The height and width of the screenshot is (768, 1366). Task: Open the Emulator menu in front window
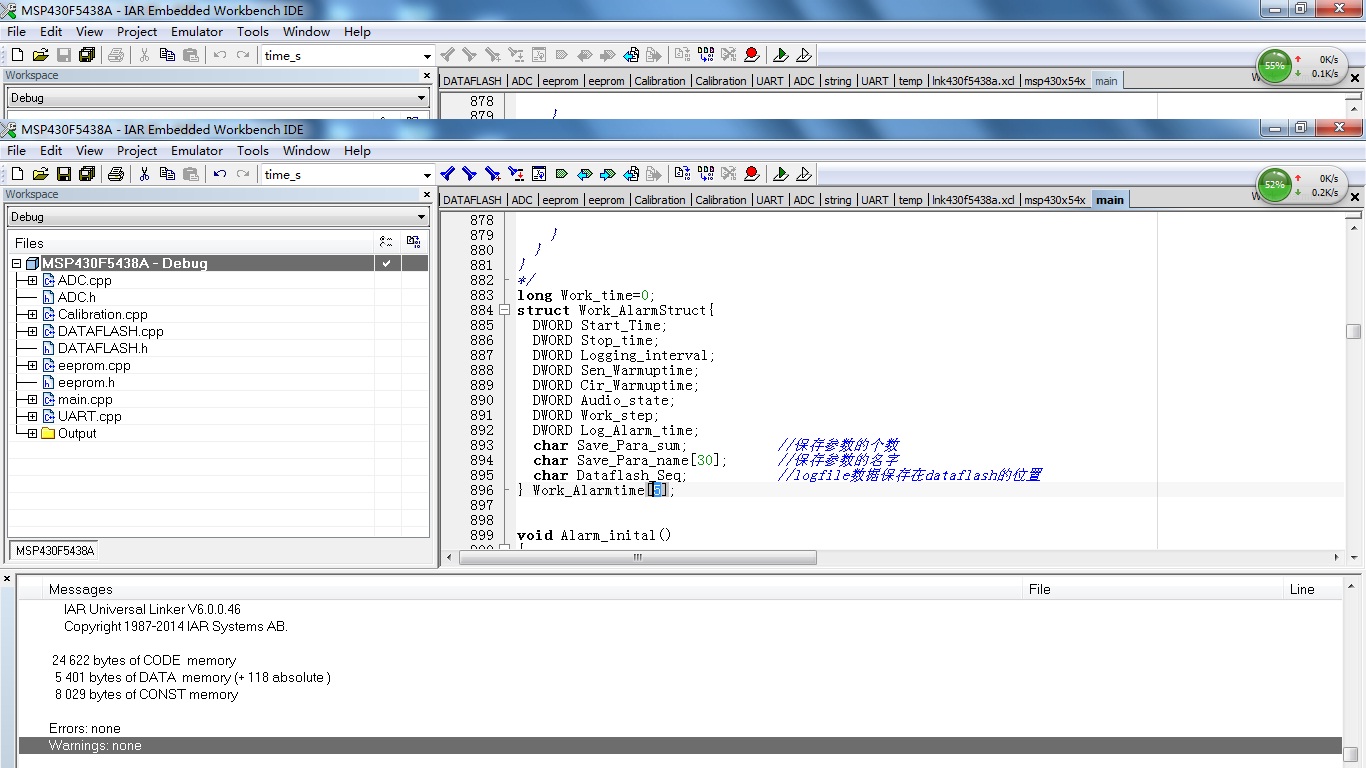[x=197, y=150]
